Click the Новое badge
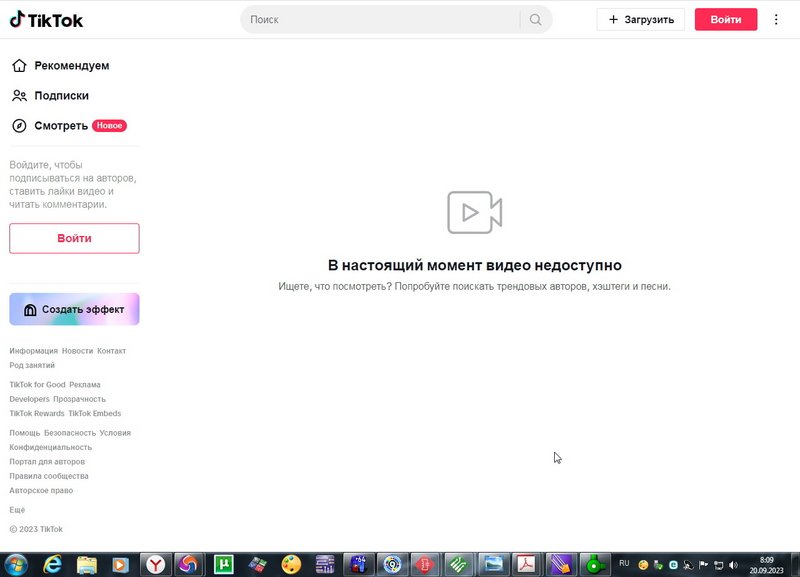Viewport: 800px width, 577px height. pos(109,126)
